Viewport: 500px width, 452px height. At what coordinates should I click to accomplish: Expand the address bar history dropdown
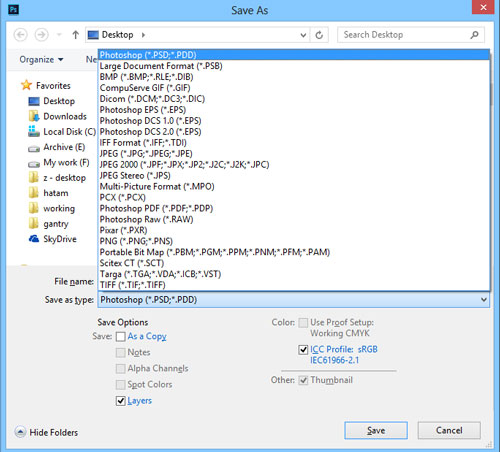pos(303,35)
